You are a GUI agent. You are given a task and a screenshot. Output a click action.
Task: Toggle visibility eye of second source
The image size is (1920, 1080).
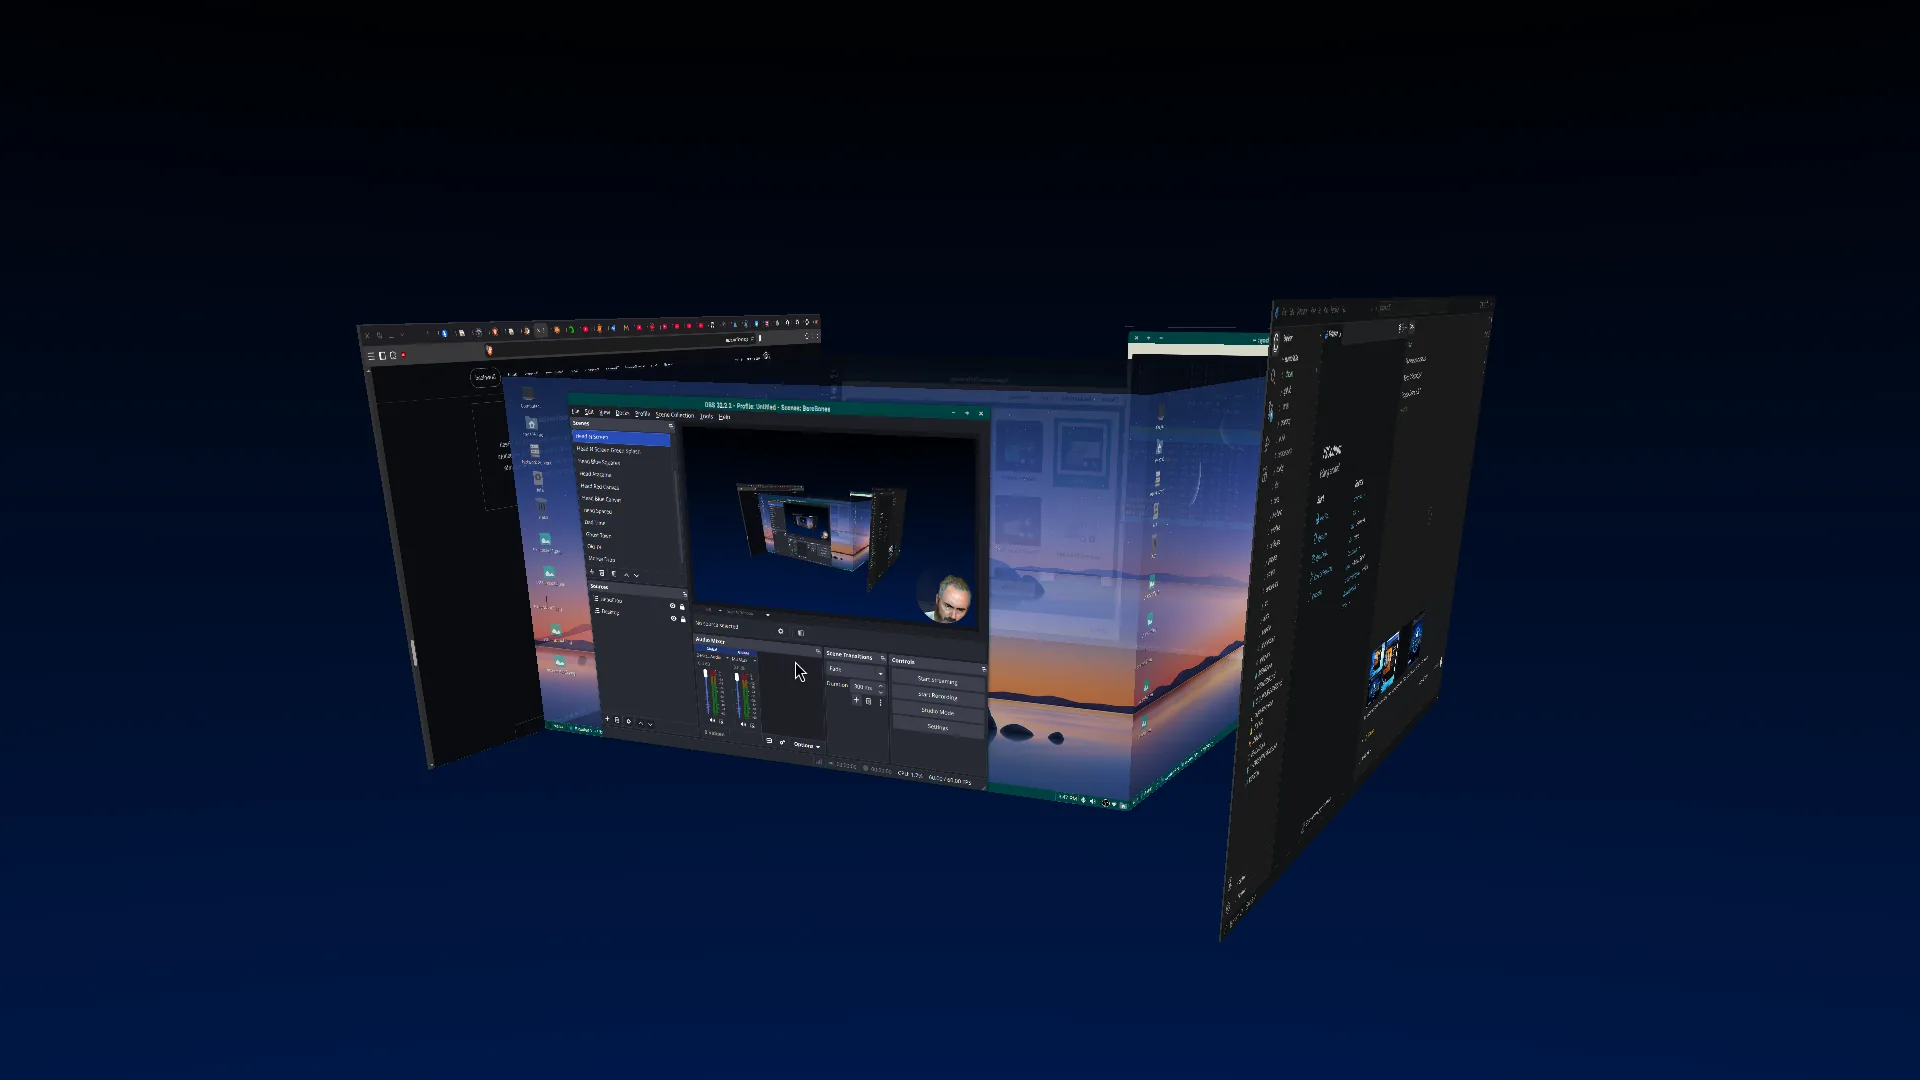coord(674,618)
